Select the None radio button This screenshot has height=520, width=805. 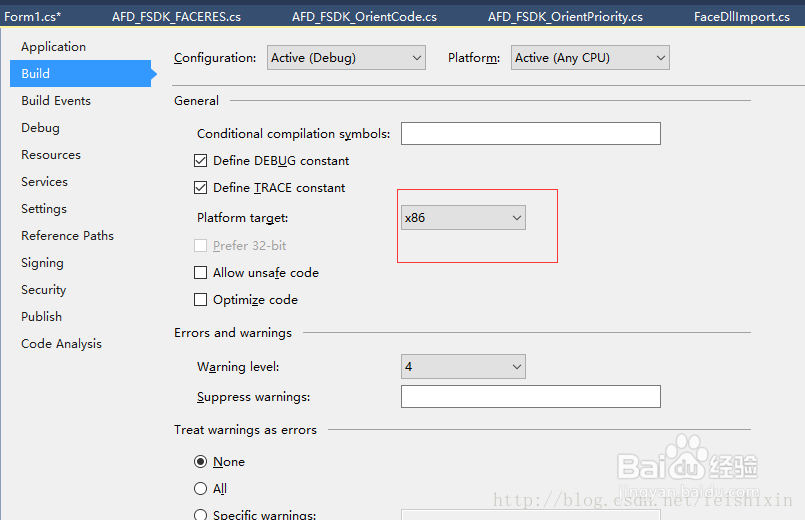point(200,461)
